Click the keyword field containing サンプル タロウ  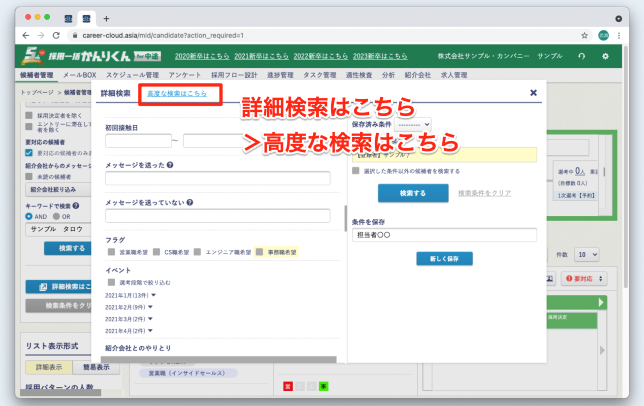point(58,229)
